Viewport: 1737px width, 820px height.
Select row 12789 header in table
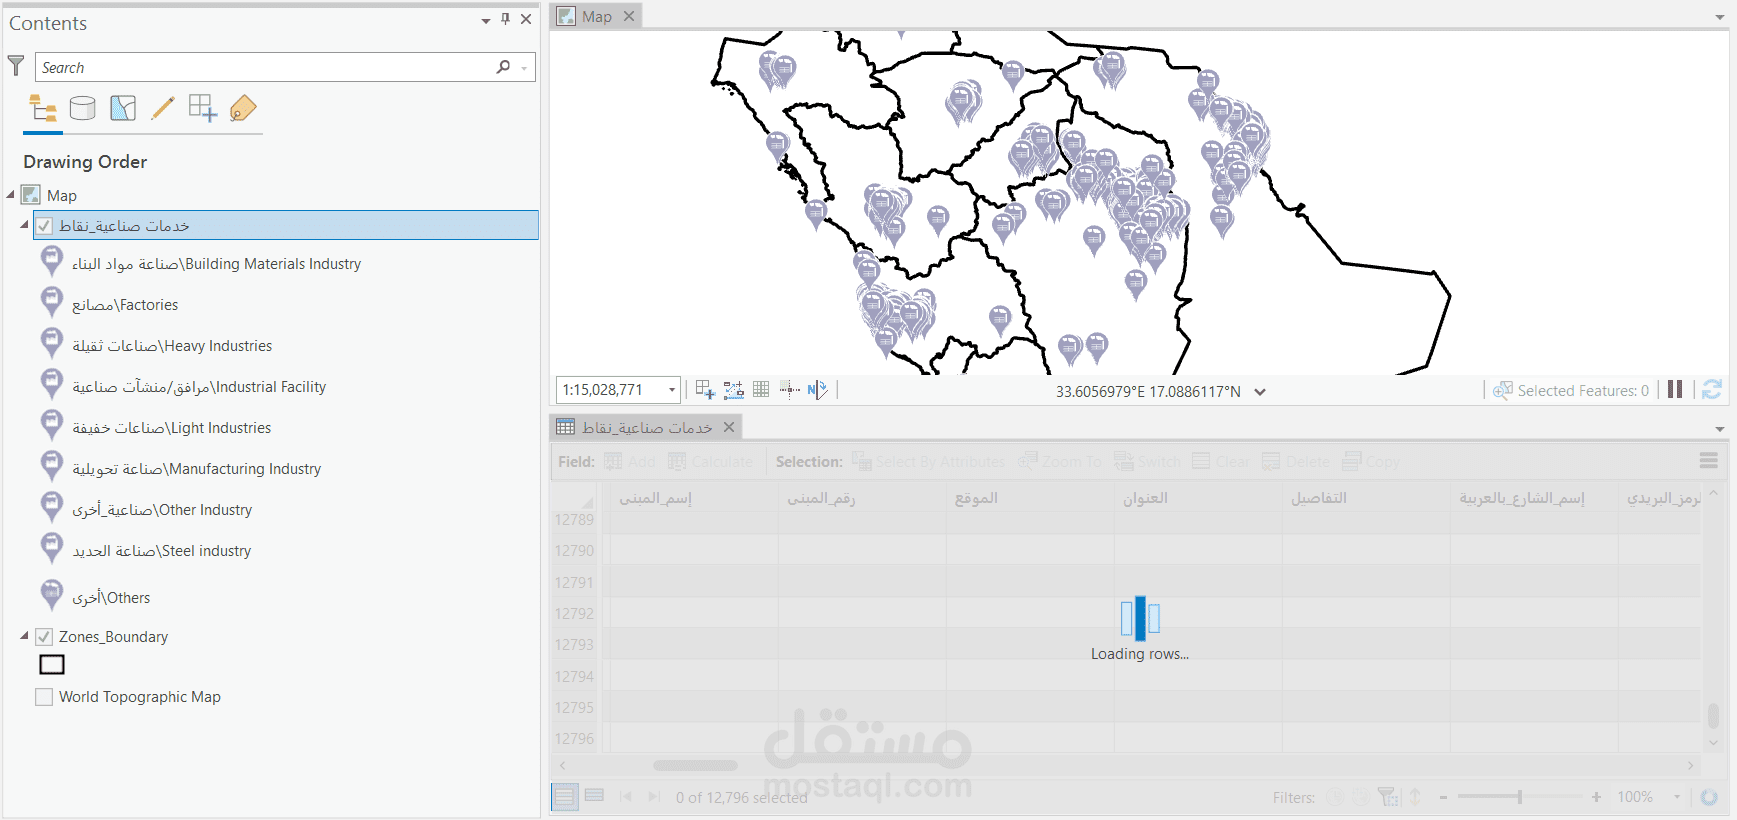[575, 519]
